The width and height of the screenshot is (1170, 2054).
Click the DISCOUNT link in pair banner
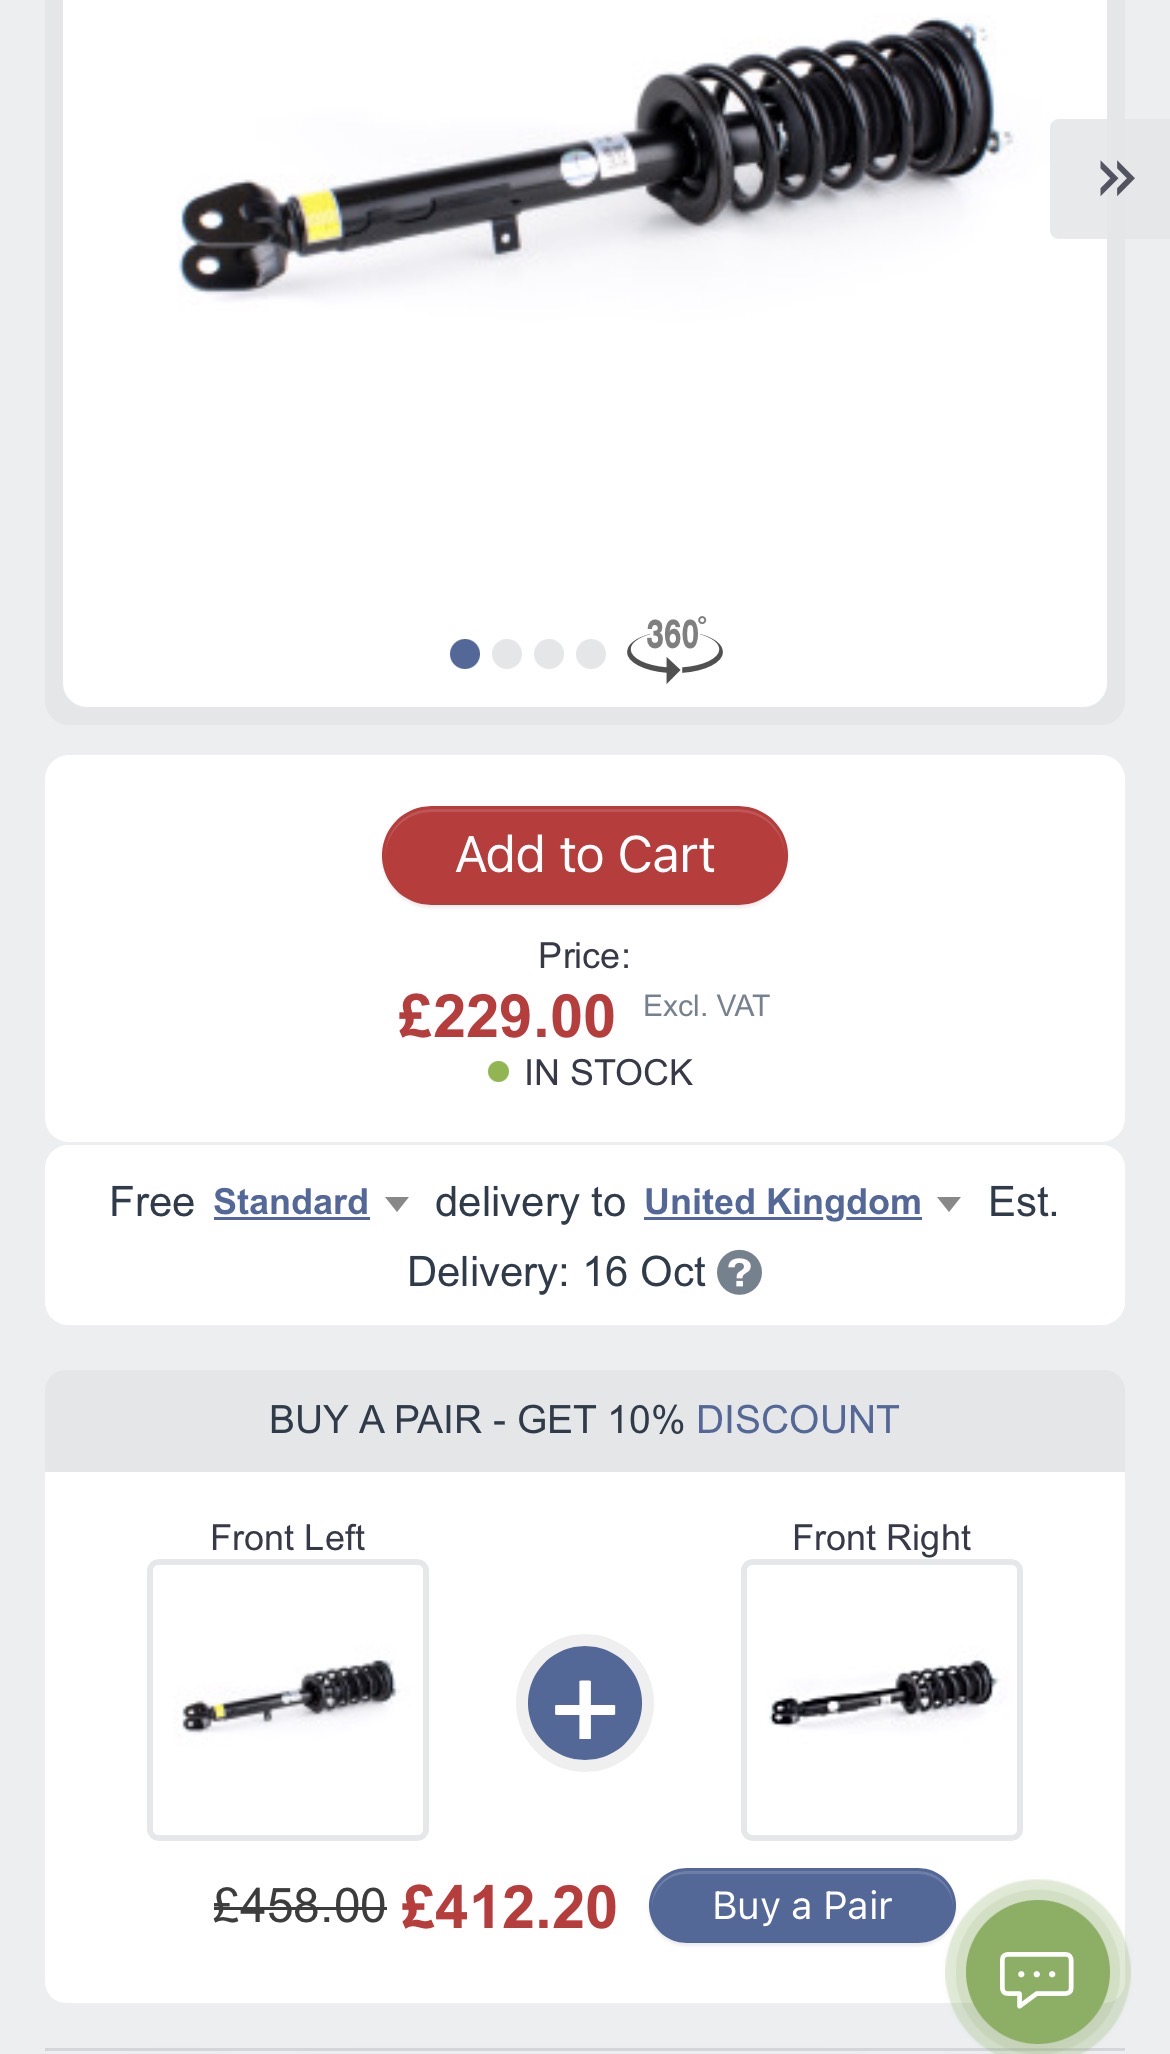pos(797,1420)
